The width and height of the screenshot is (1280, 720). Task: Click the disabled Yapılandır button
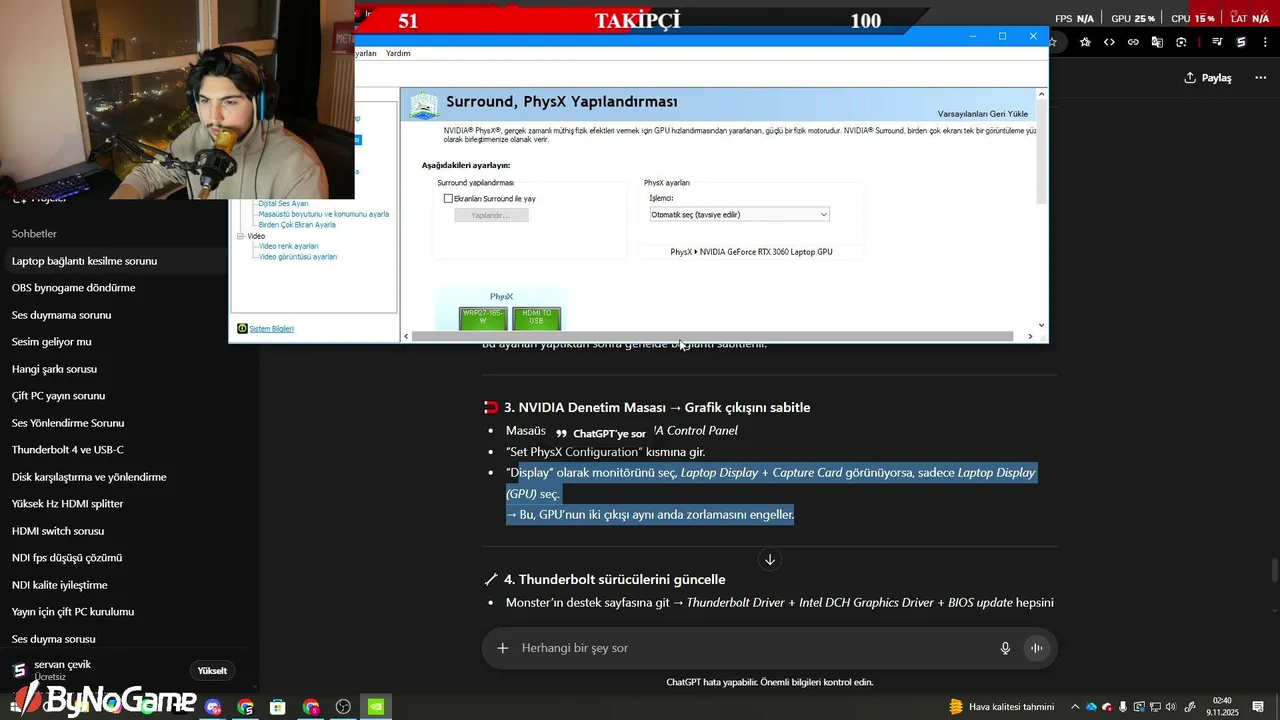point(491,215)
